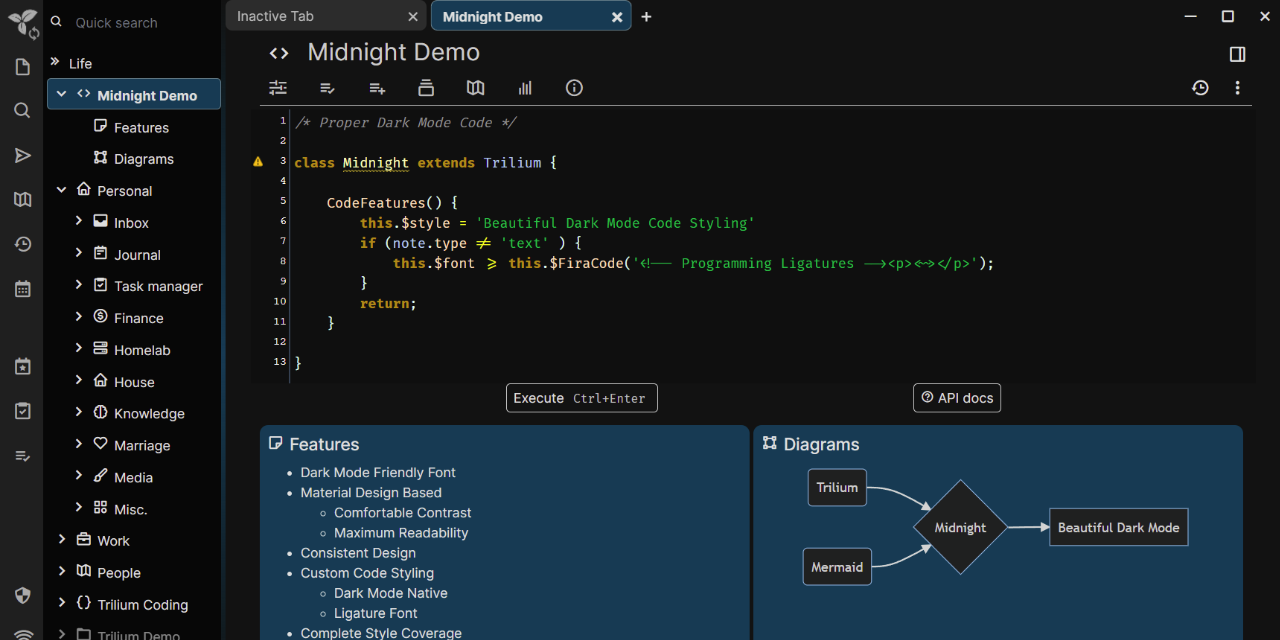1280x640 pixels.
Task: Click the sync status wifi icon
Action: coord(22,633)
